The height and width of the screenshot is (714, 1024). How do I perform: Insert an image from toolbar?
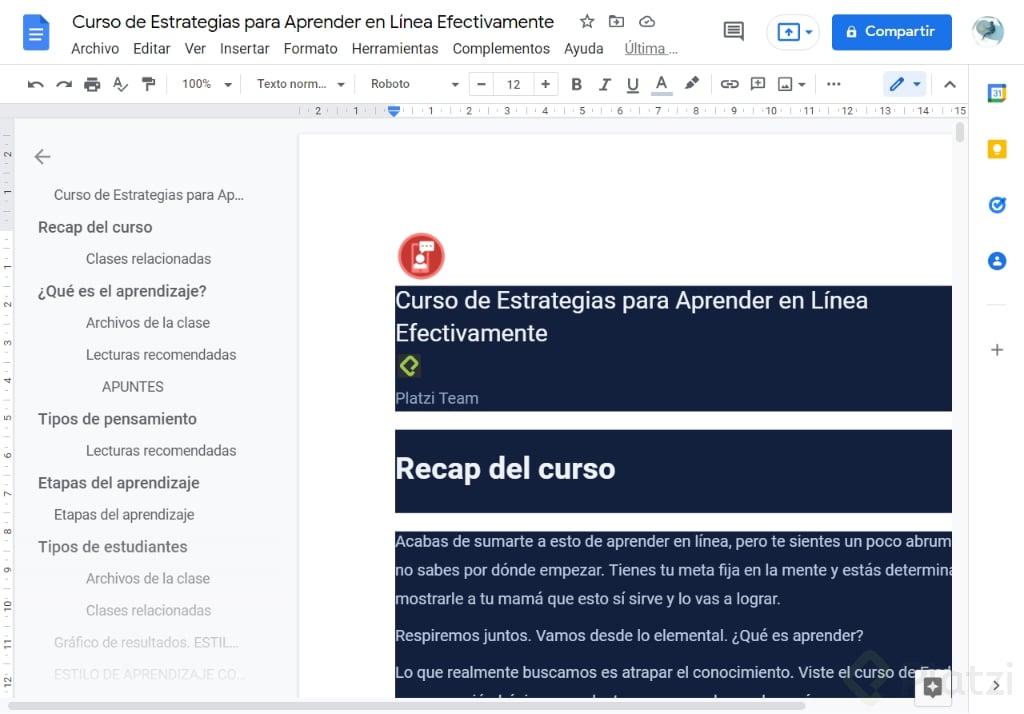click(x=785, y=84)
